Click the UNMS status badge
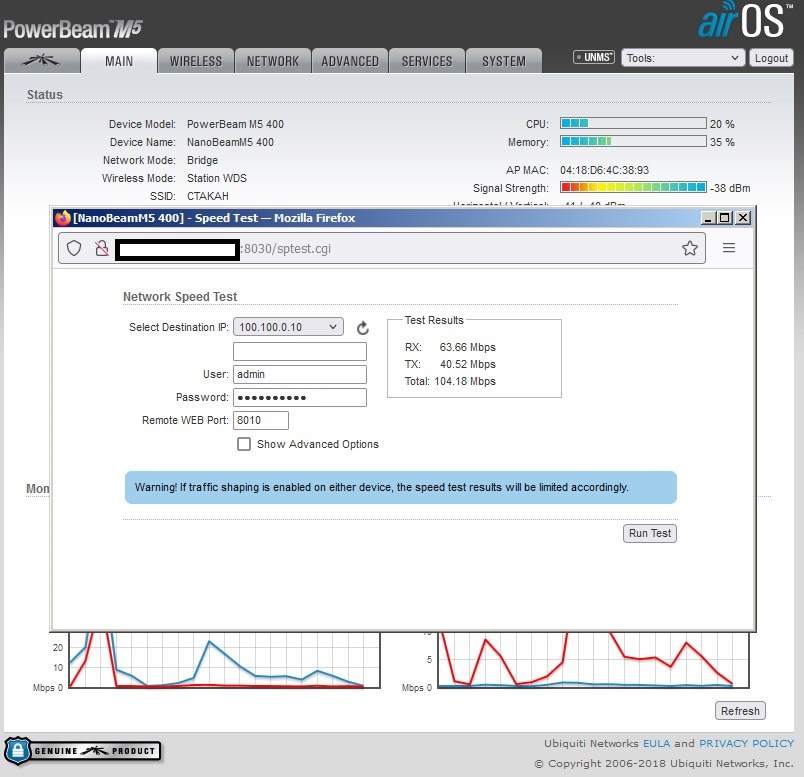Viewport: 804px width, 777px height. [x=594, y=57]
